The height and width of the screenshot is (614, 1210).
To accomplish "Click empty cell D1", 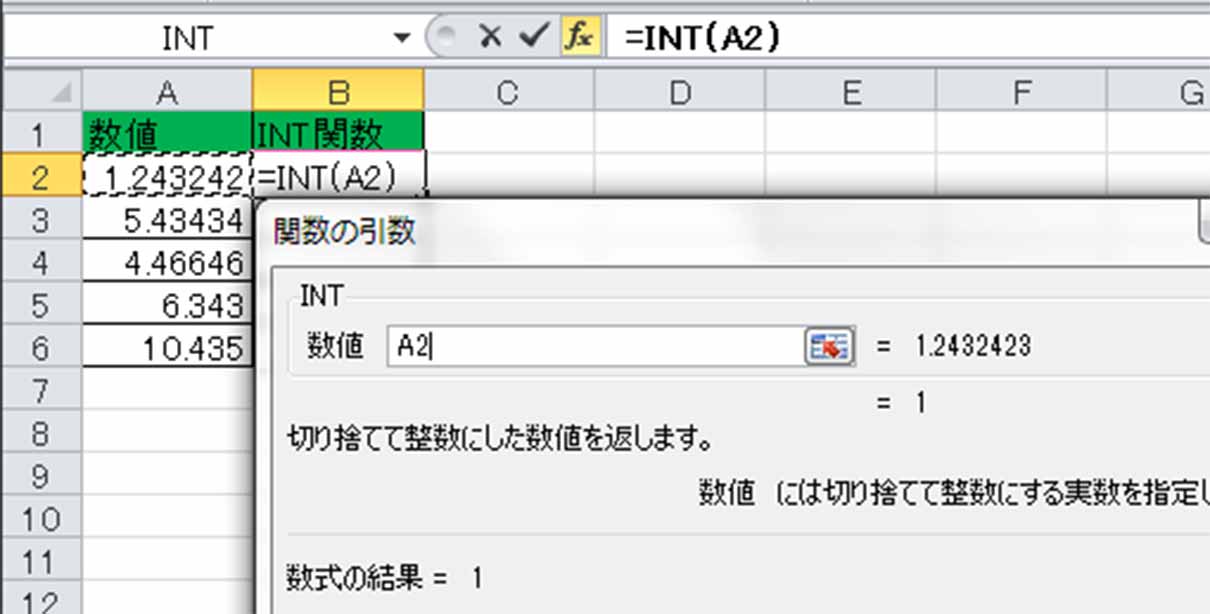I will pos(680,132).
